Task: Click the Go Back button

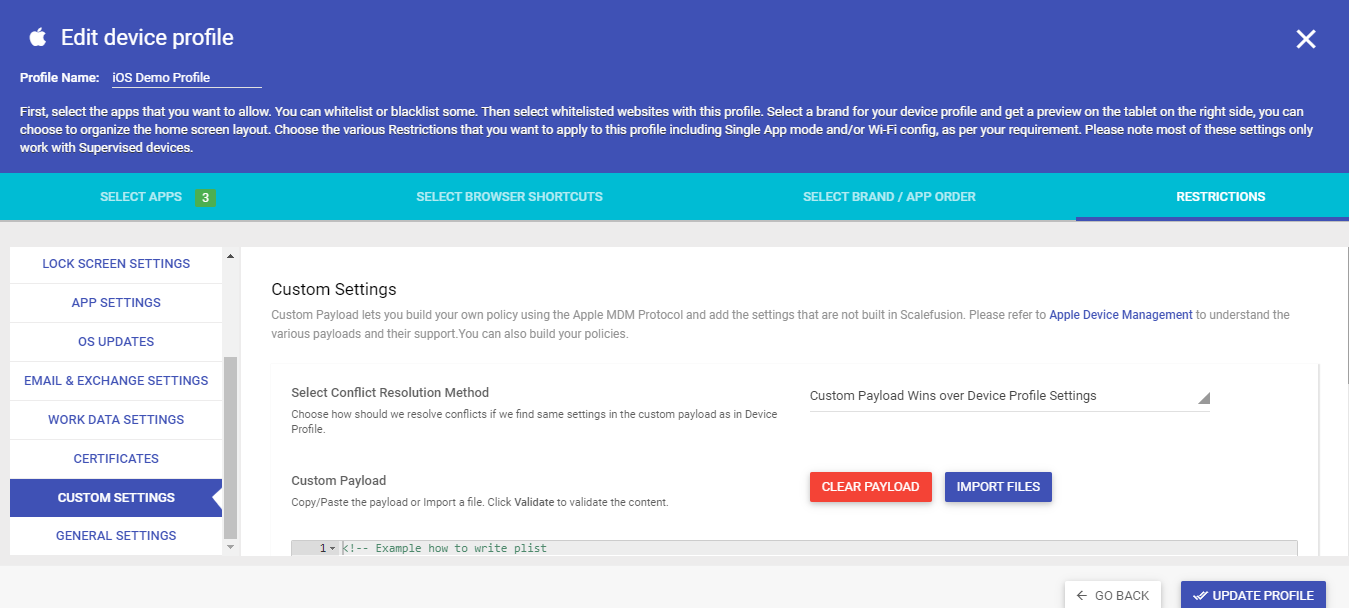Action: (x=1112, y=595)
